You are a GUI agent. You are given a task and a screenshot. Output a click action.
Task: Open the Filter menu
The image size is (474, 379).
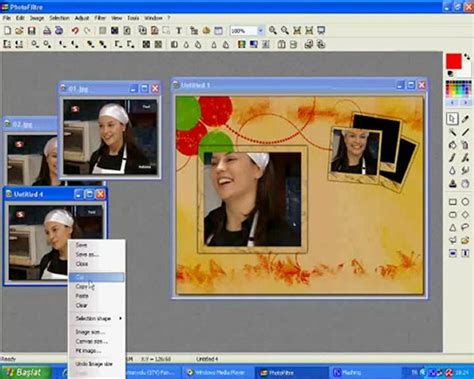tap(100, 18)
